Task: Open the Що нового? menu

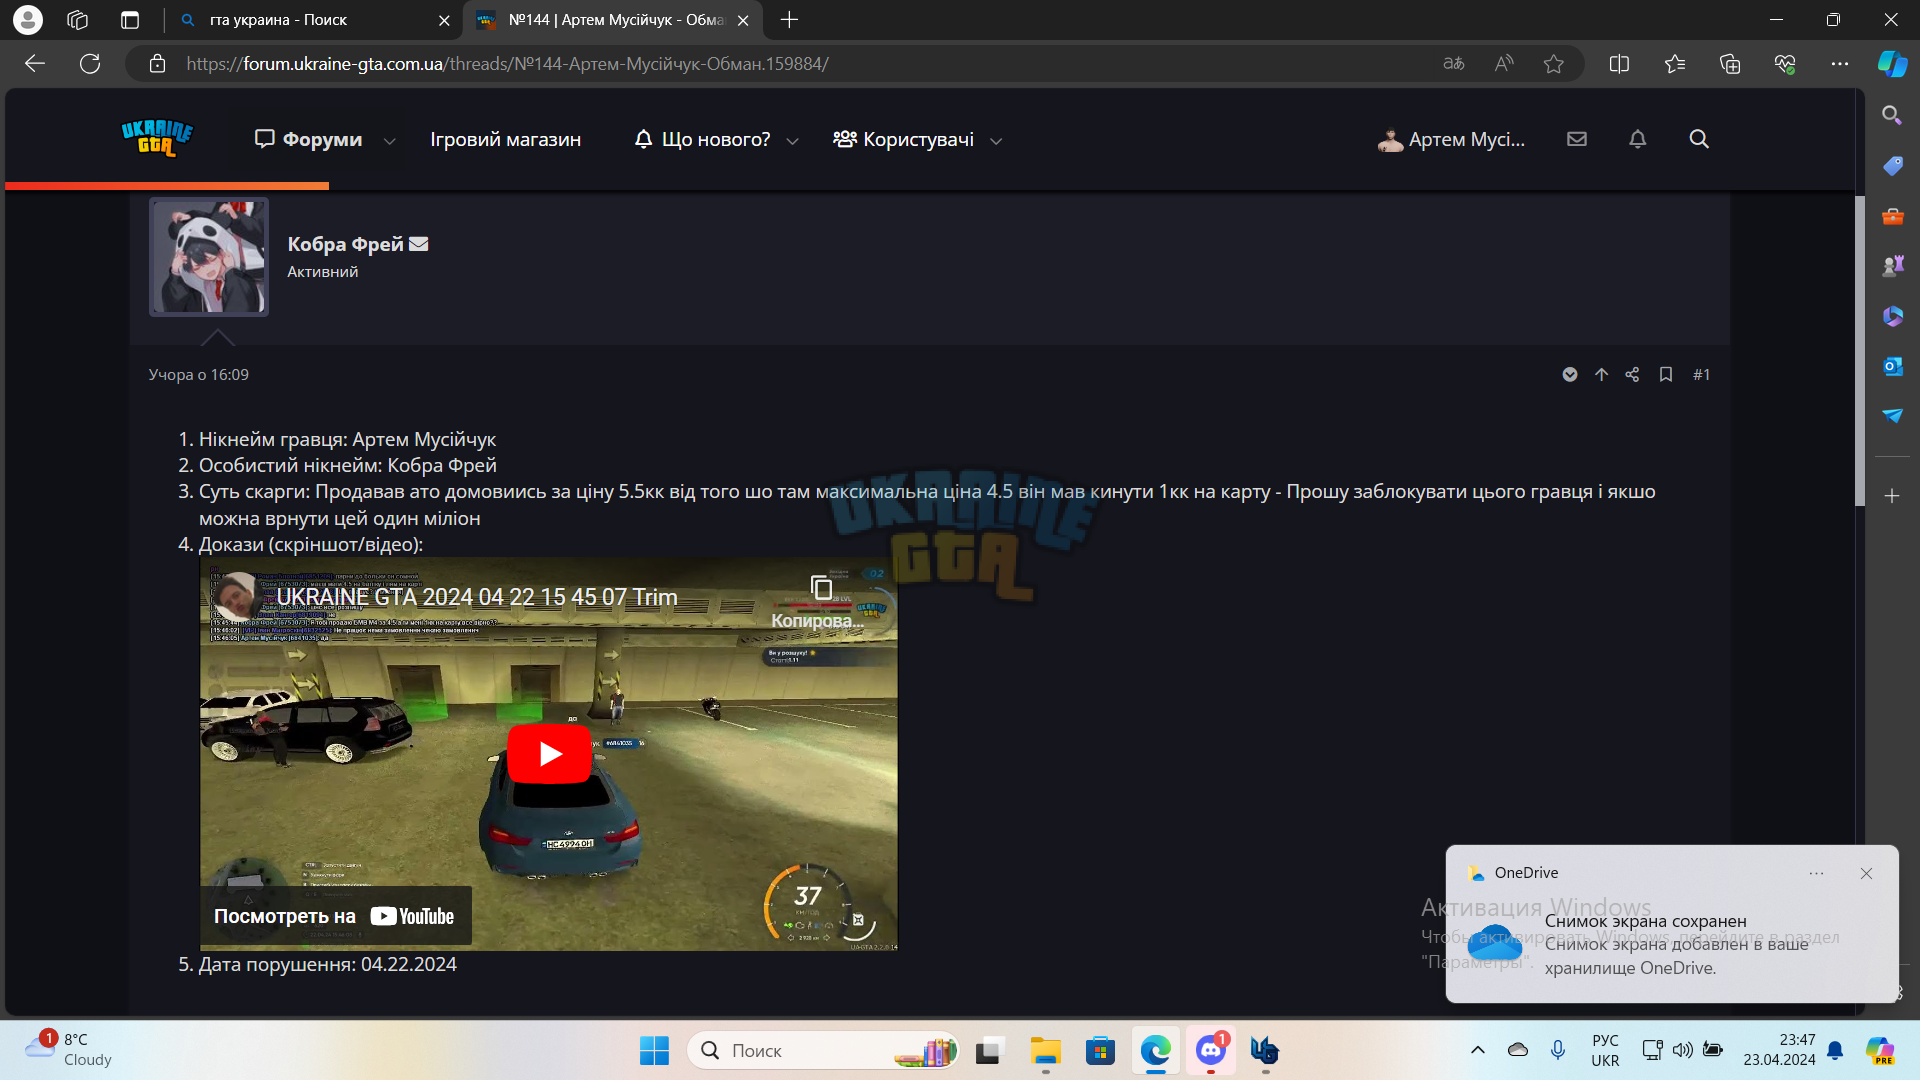Action: [x=702, y=139]
